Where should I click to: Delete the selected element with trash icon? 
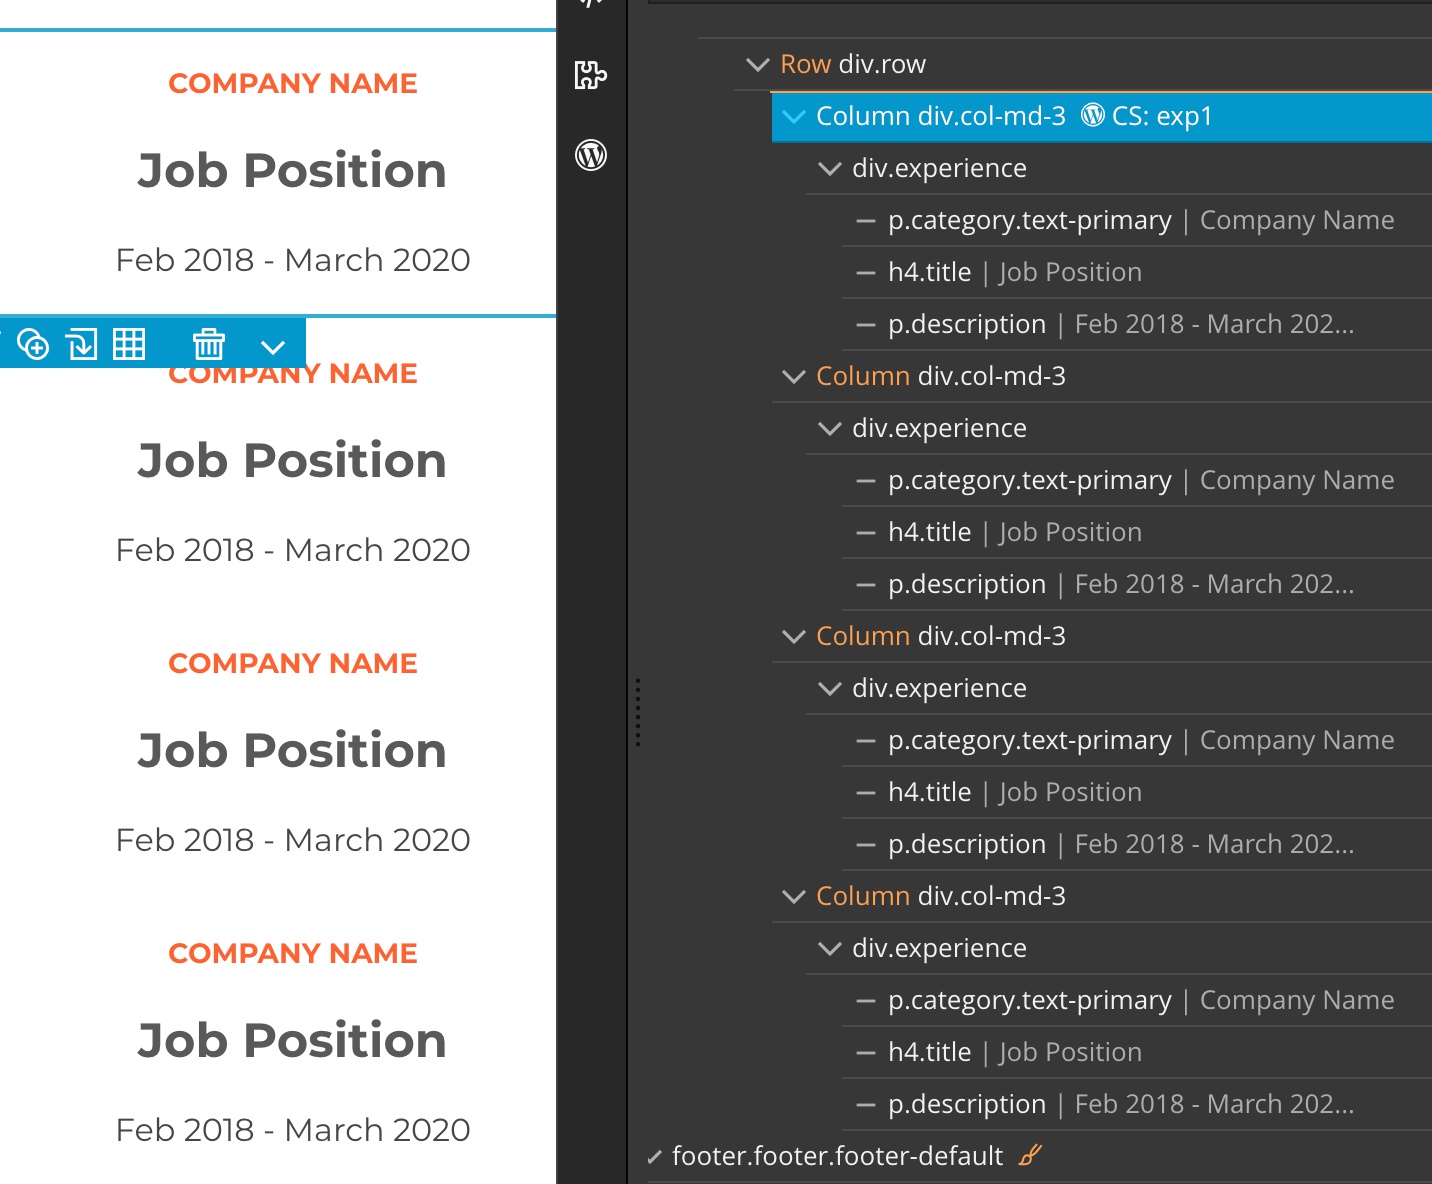pyautogui.click(x=209, y=344)
